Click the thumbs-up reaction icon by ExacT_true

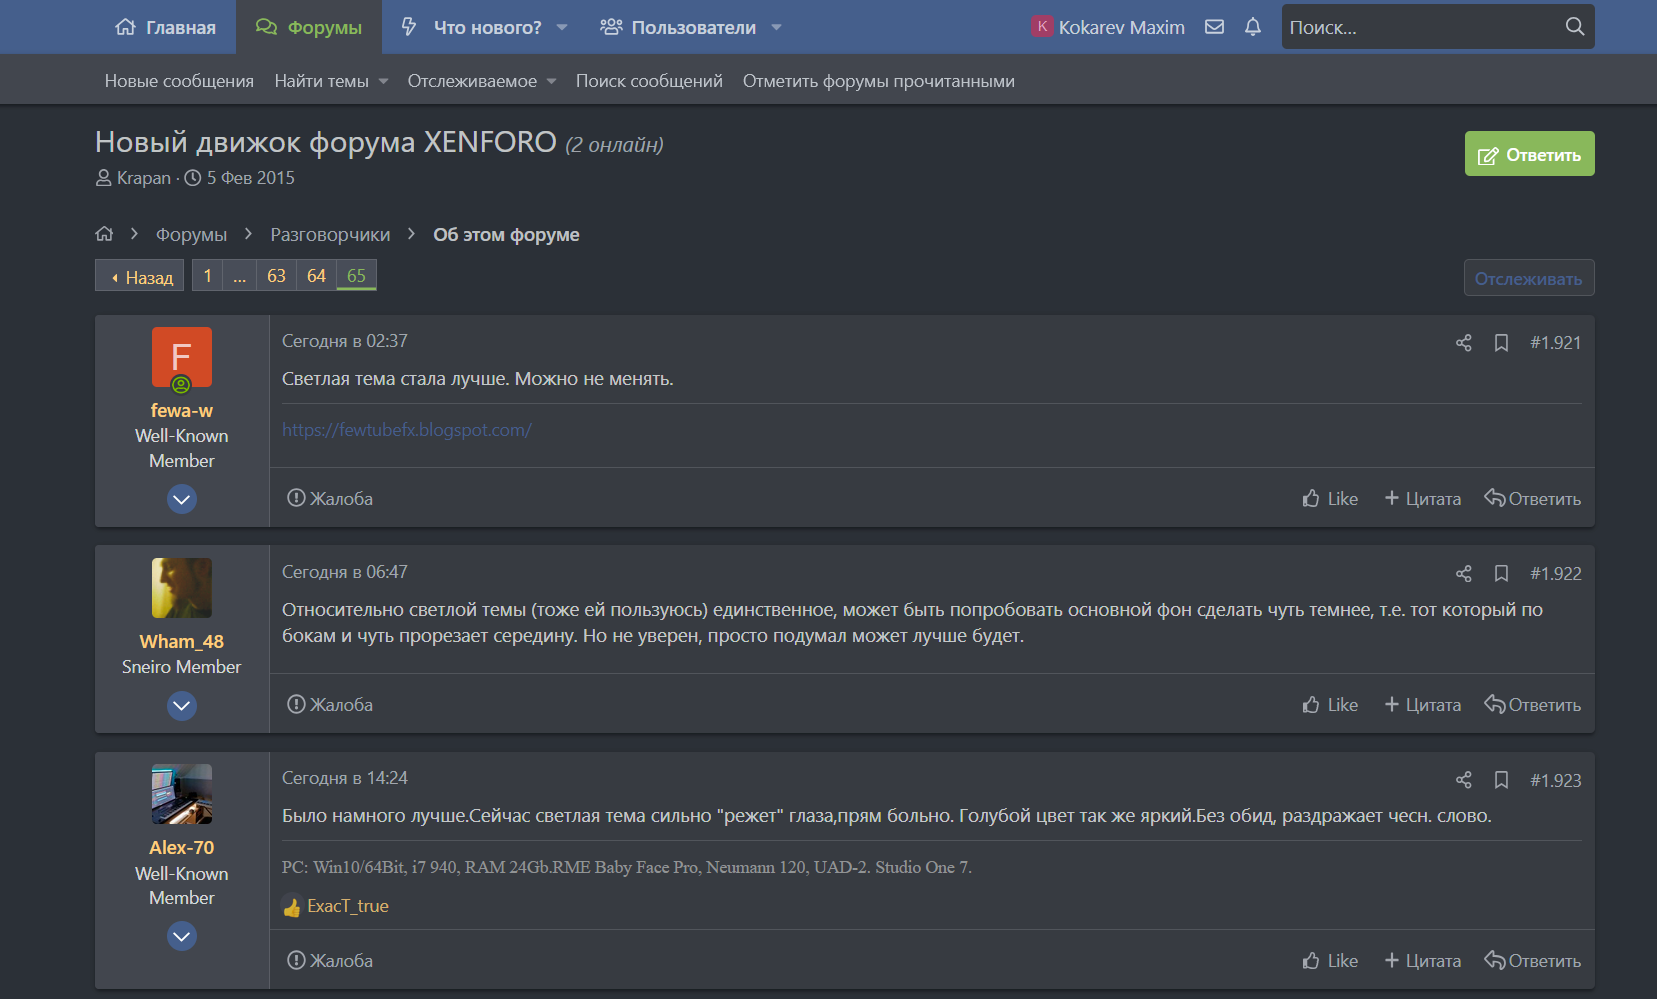[x=292, y=907]
